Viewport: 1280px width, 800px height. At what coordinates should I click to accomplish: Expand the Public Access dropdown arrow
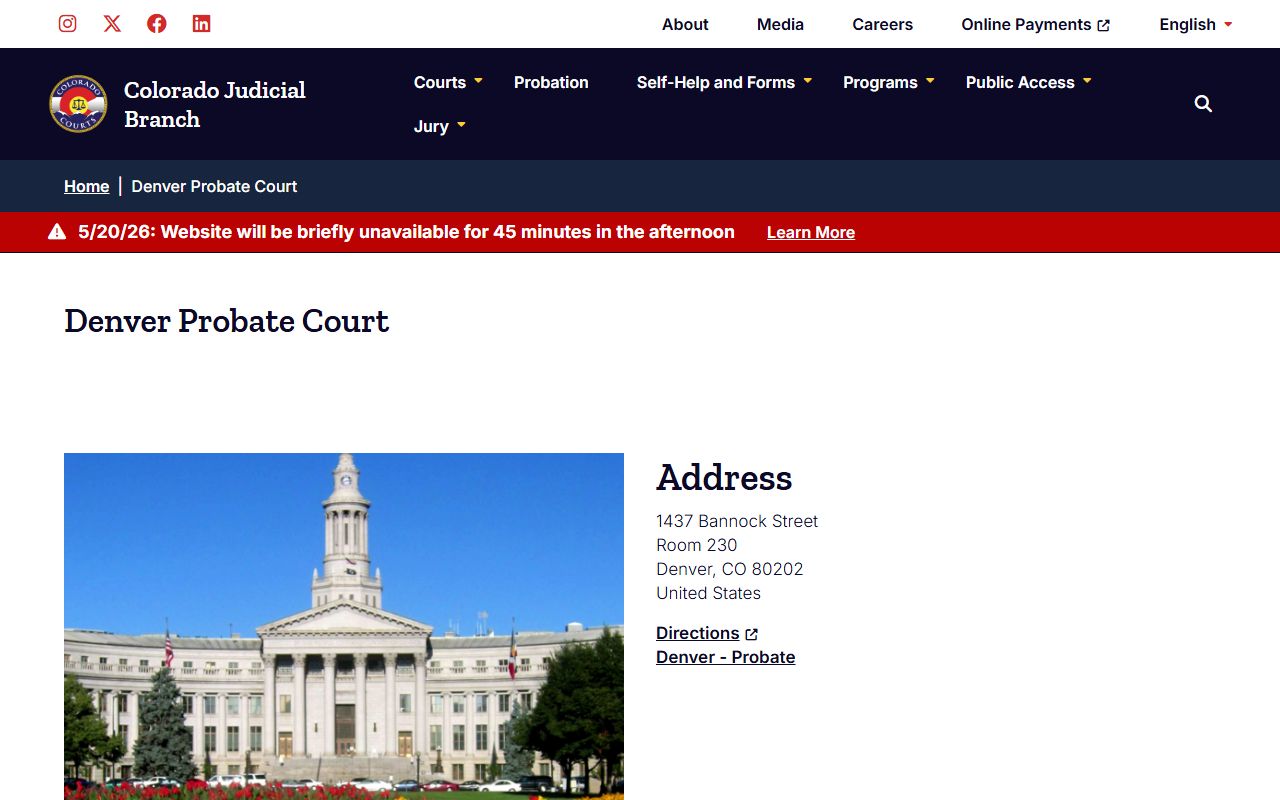1087,81
